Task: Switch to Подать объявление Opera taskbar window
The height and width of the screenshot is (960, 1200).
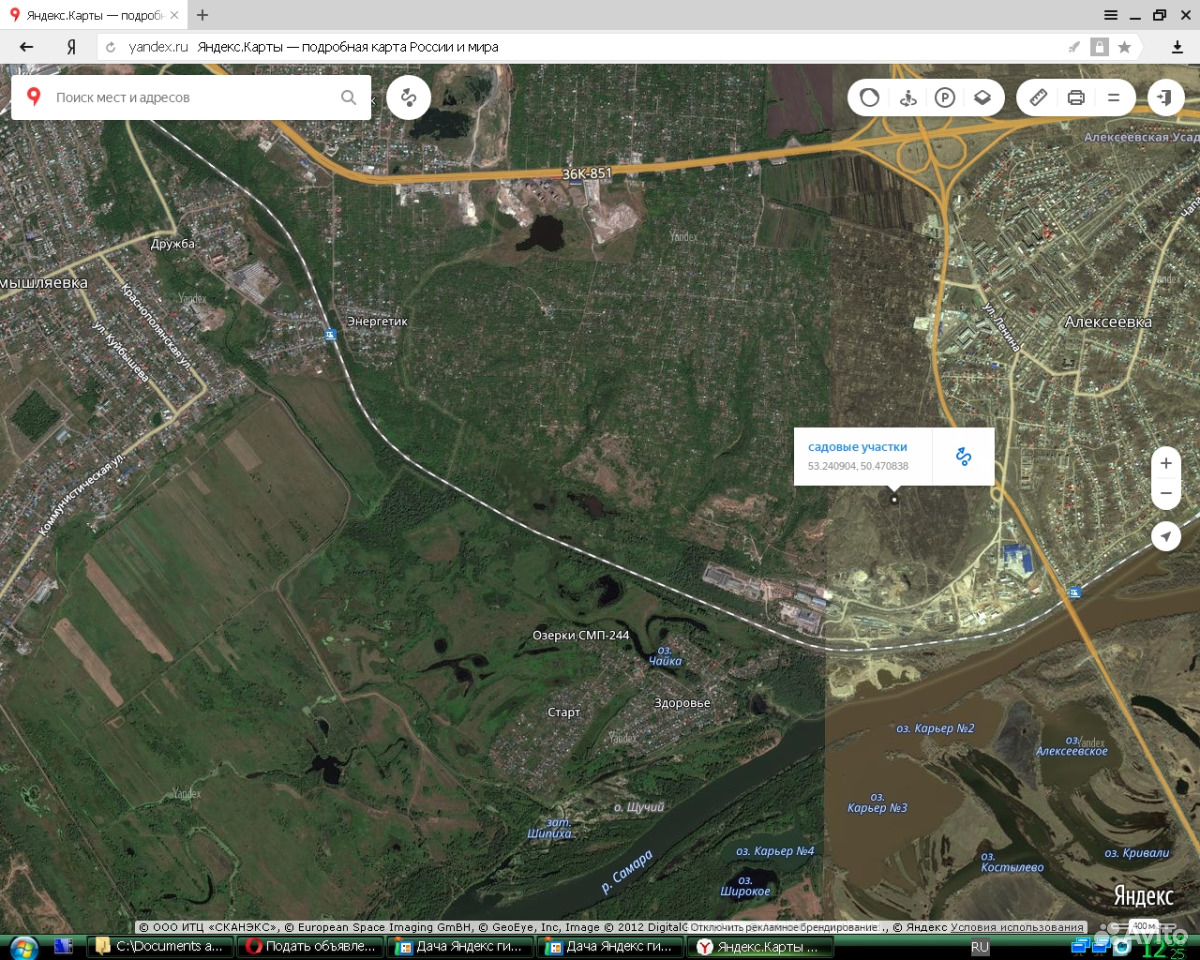Action: pos(312,946)
